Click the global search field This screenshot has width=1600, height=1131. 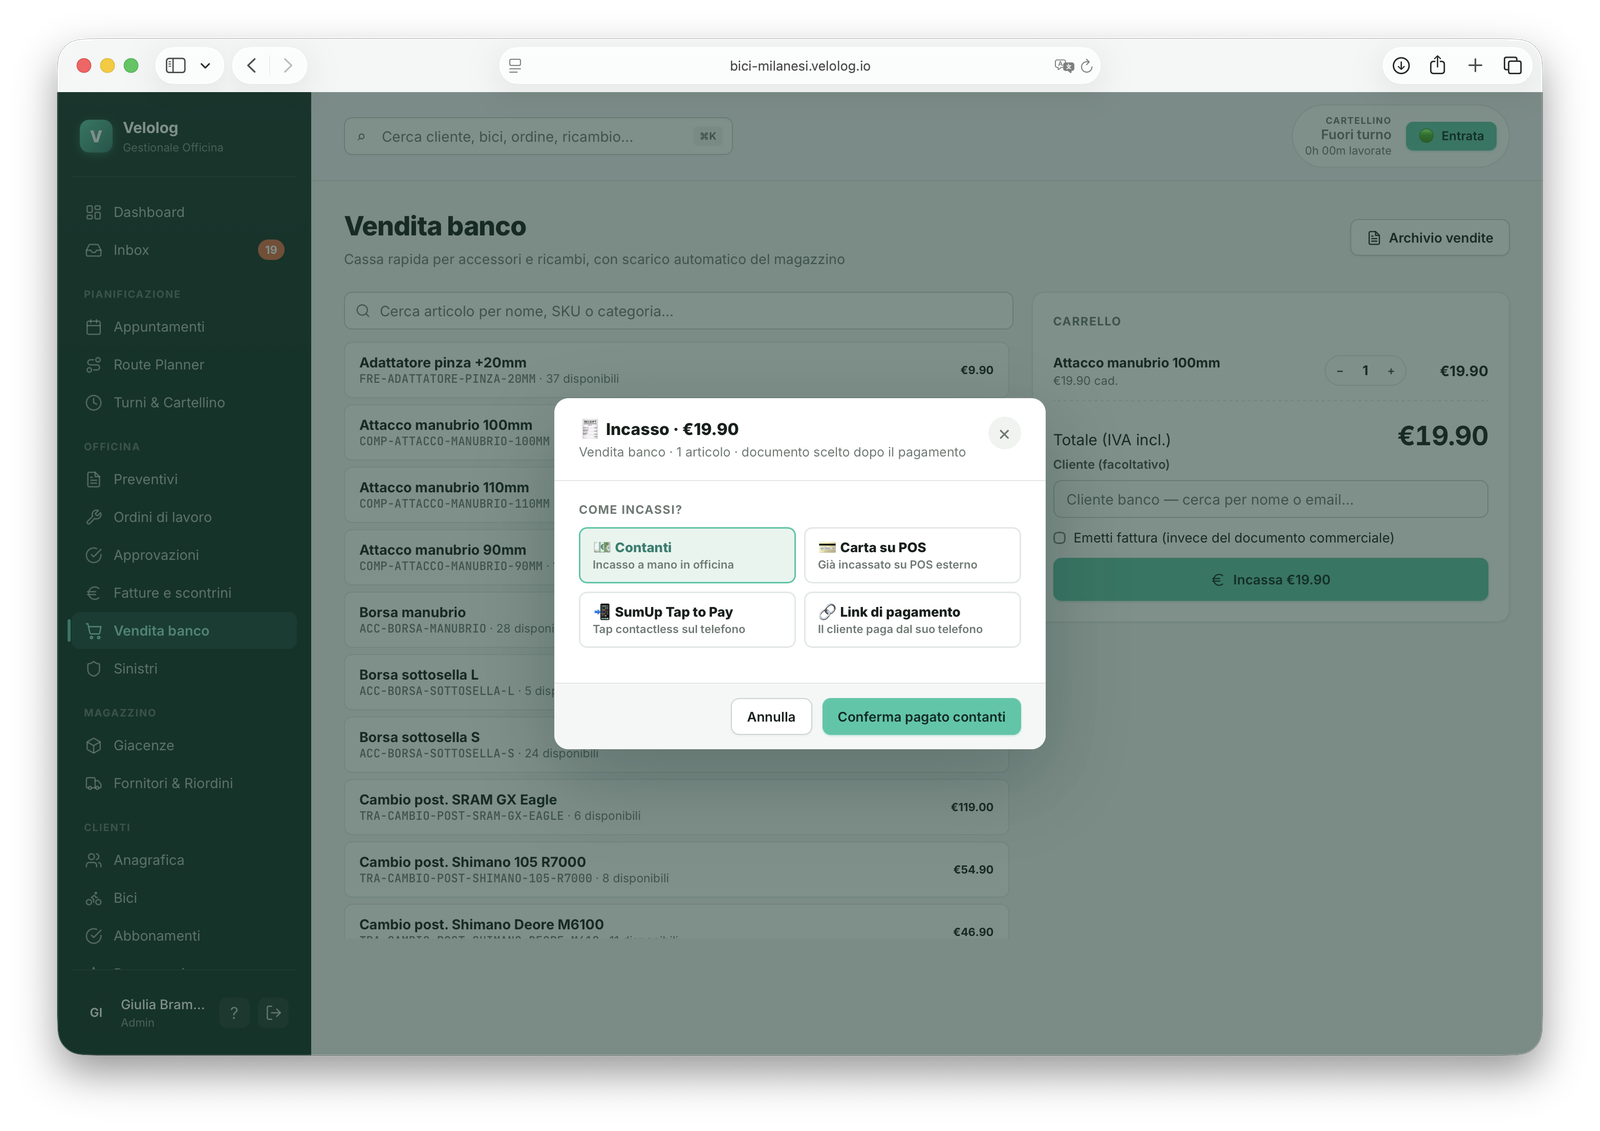[x=538, y=136]
